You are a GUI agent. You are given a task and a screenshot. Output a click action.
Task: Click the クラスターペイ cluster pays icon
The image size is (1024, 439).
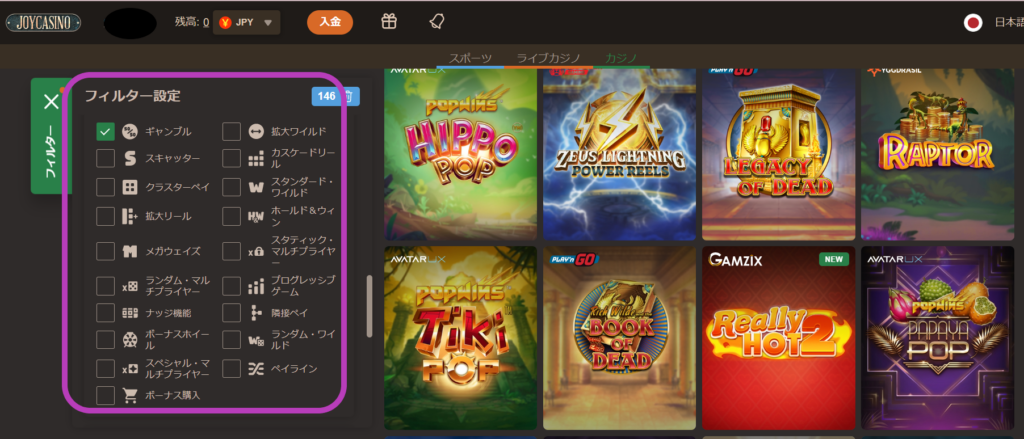(130, 187)
